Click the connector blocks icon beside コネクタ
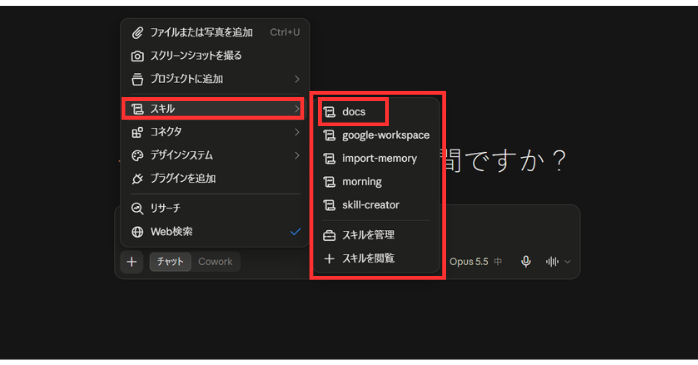 tap(137, 132)
